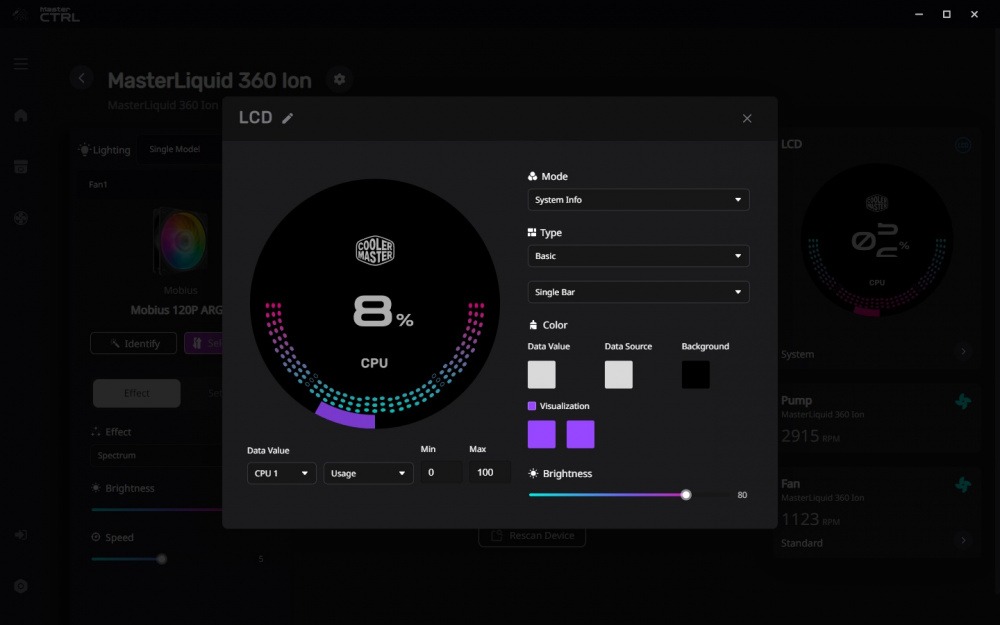This screenshot has width=1000, height=625.
Task: Open settings gear at sidebar bottom
Action: (x=21, y=586)
